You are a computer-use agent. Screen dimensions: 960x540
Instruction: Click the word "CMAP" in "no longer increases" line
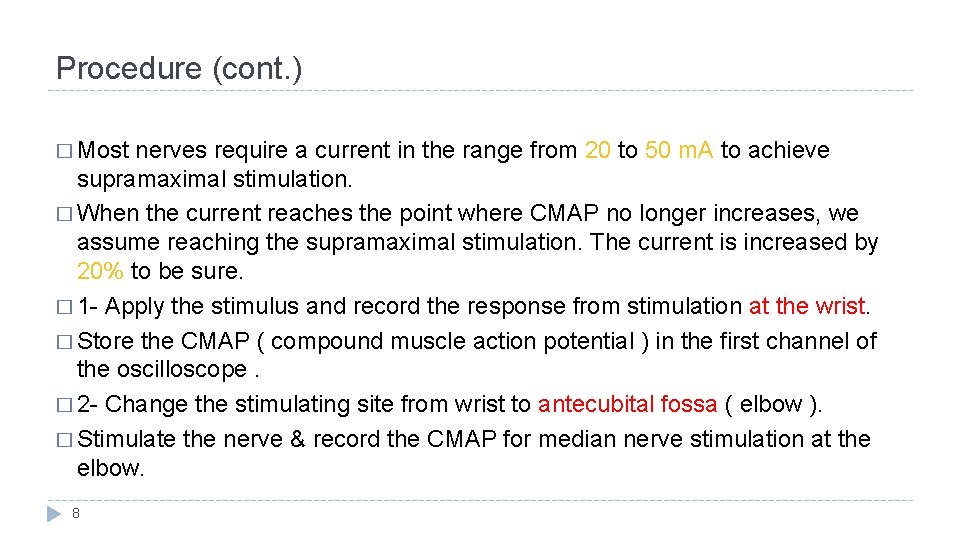561,214
